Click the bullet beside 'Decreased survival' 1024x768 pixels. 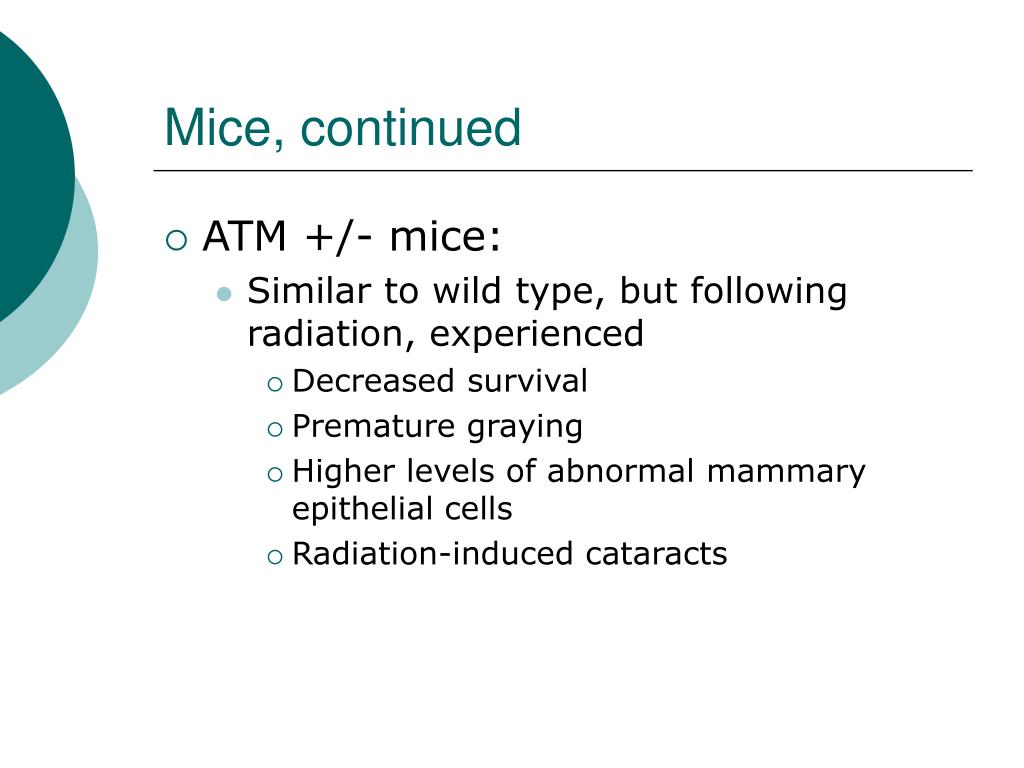click(275, 385)
